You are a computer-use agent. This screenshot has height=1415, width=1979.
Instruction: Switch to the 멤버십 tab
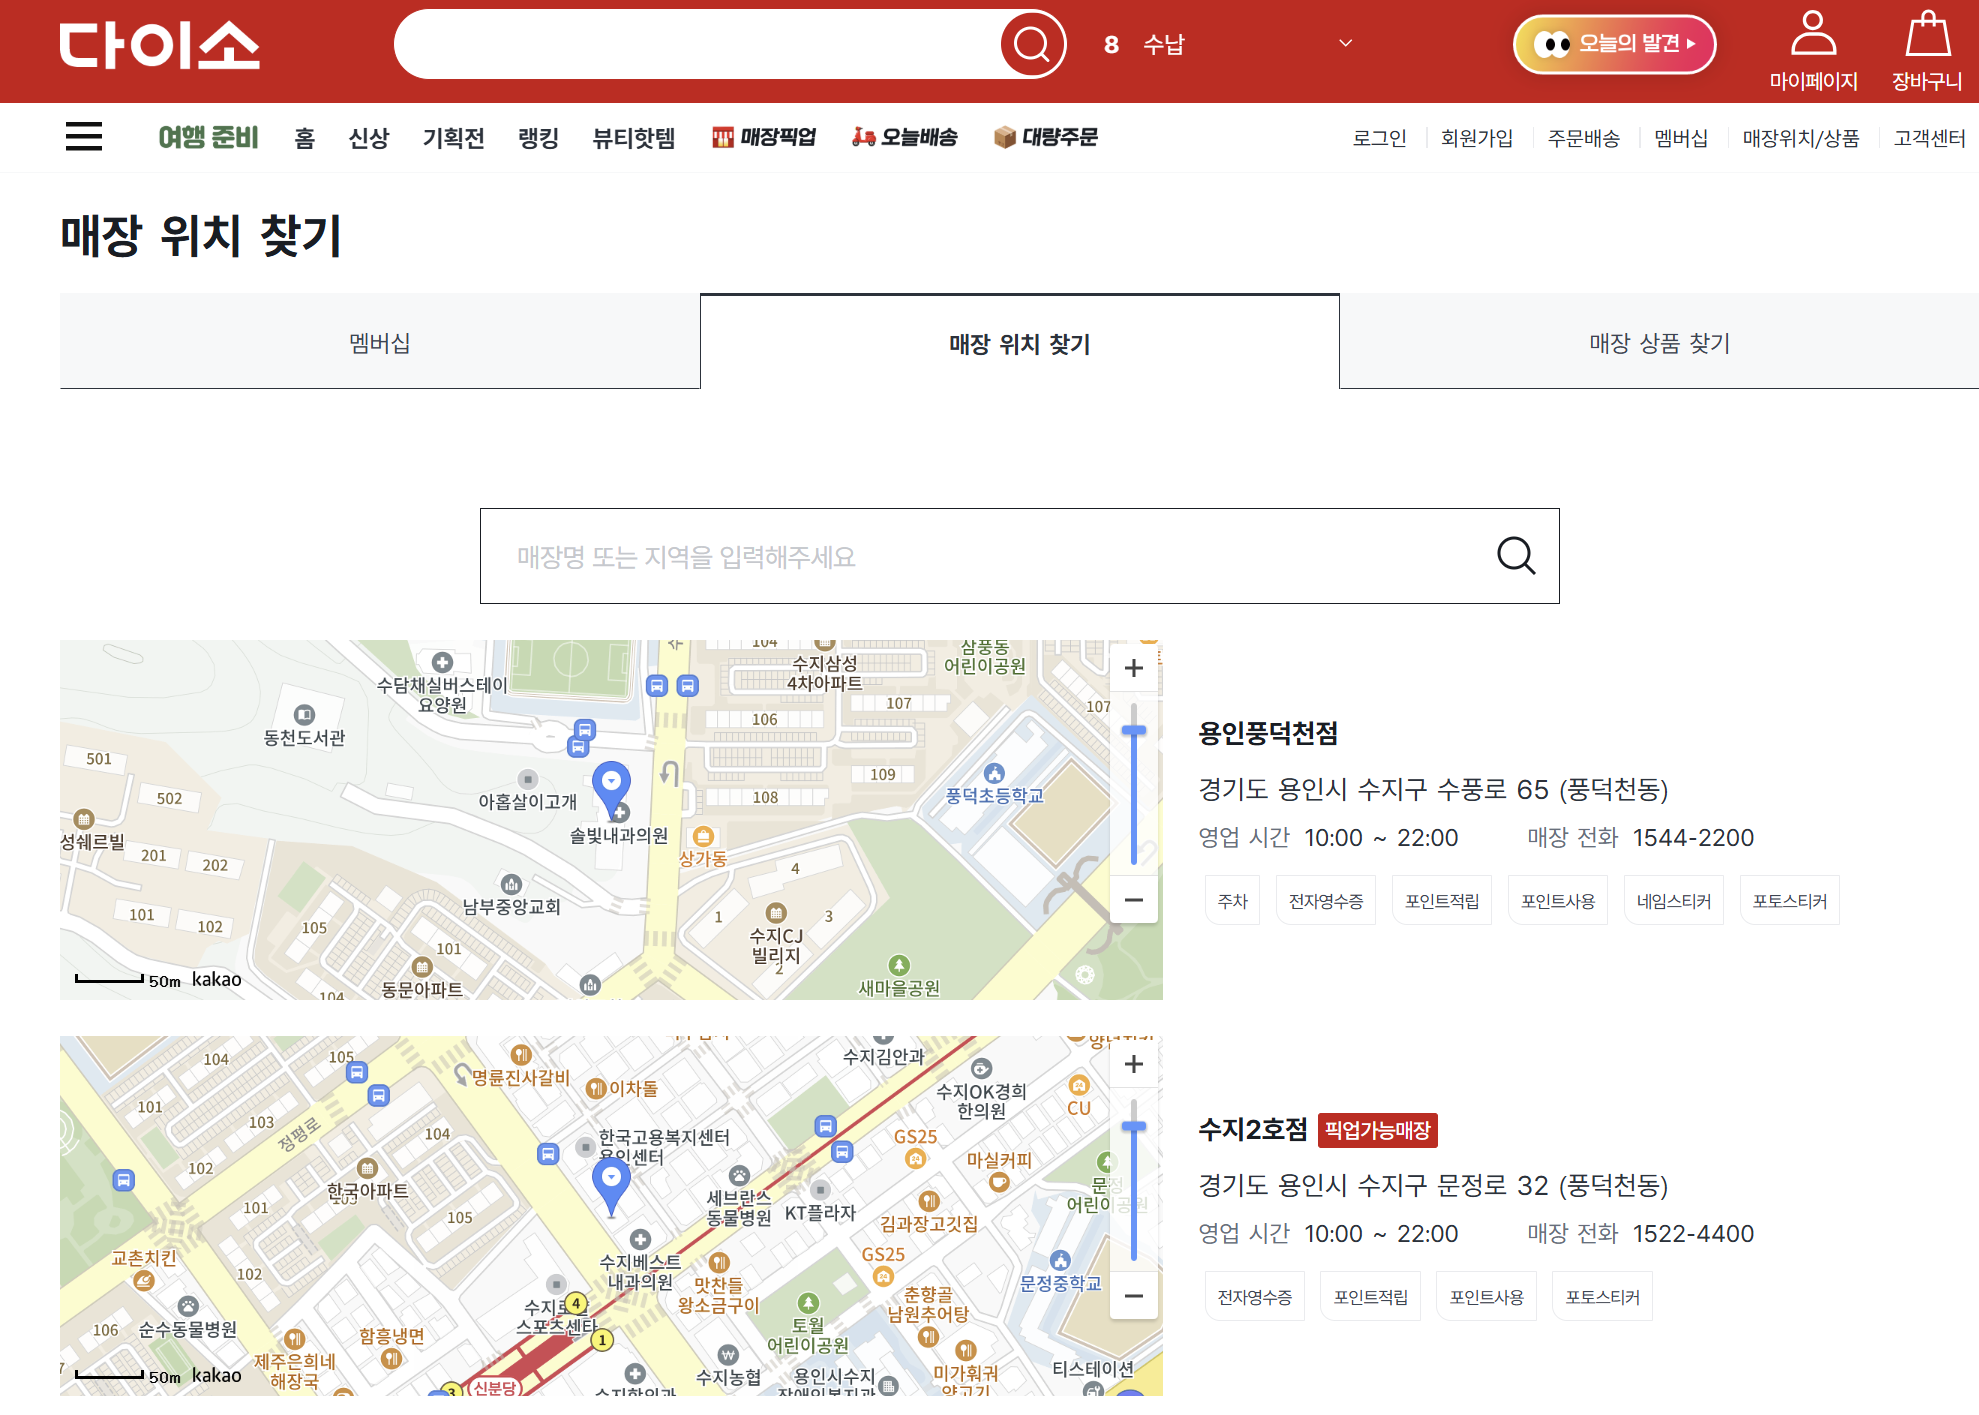(380, 343)
